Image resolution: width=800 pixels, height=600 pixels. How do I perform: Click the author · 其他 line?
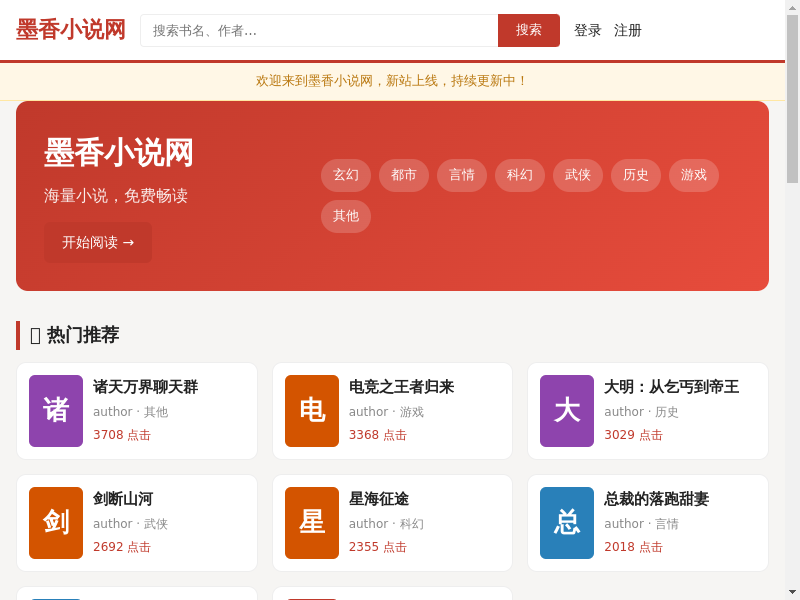(x=131, y=412)
